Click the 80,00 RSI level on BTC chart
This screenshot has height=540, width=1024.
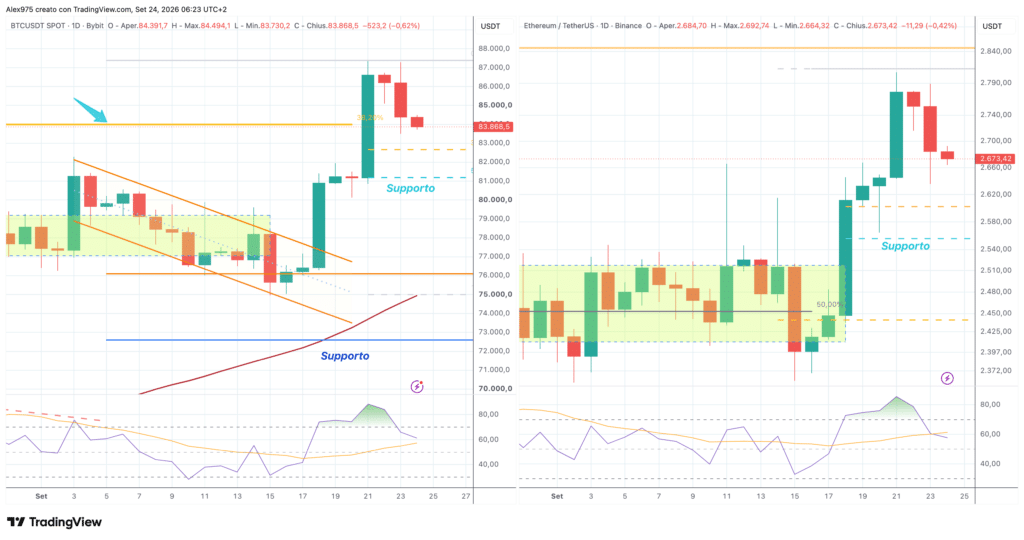click(488, 415)
